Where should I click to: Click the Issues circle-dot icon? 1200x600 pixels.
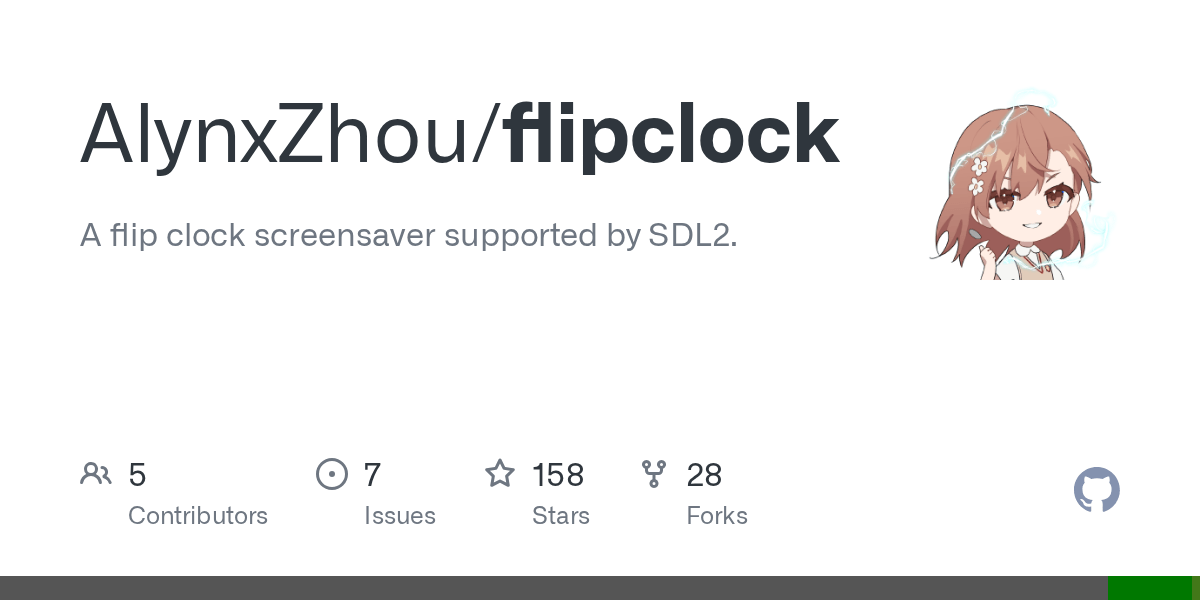(332, 474)
